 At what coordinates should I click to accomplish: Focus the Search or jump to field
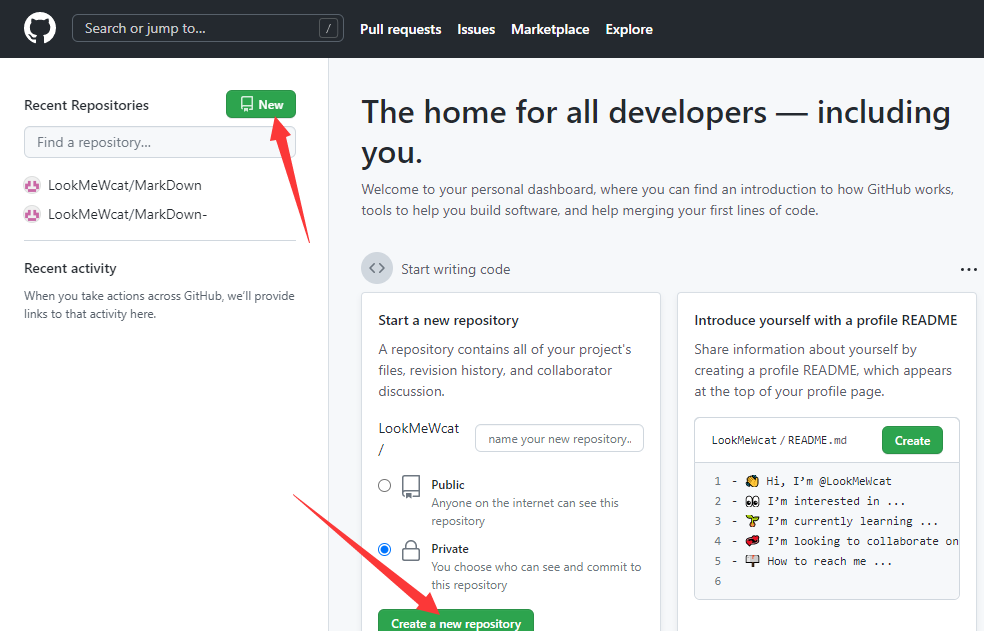(x=208, y=28)
